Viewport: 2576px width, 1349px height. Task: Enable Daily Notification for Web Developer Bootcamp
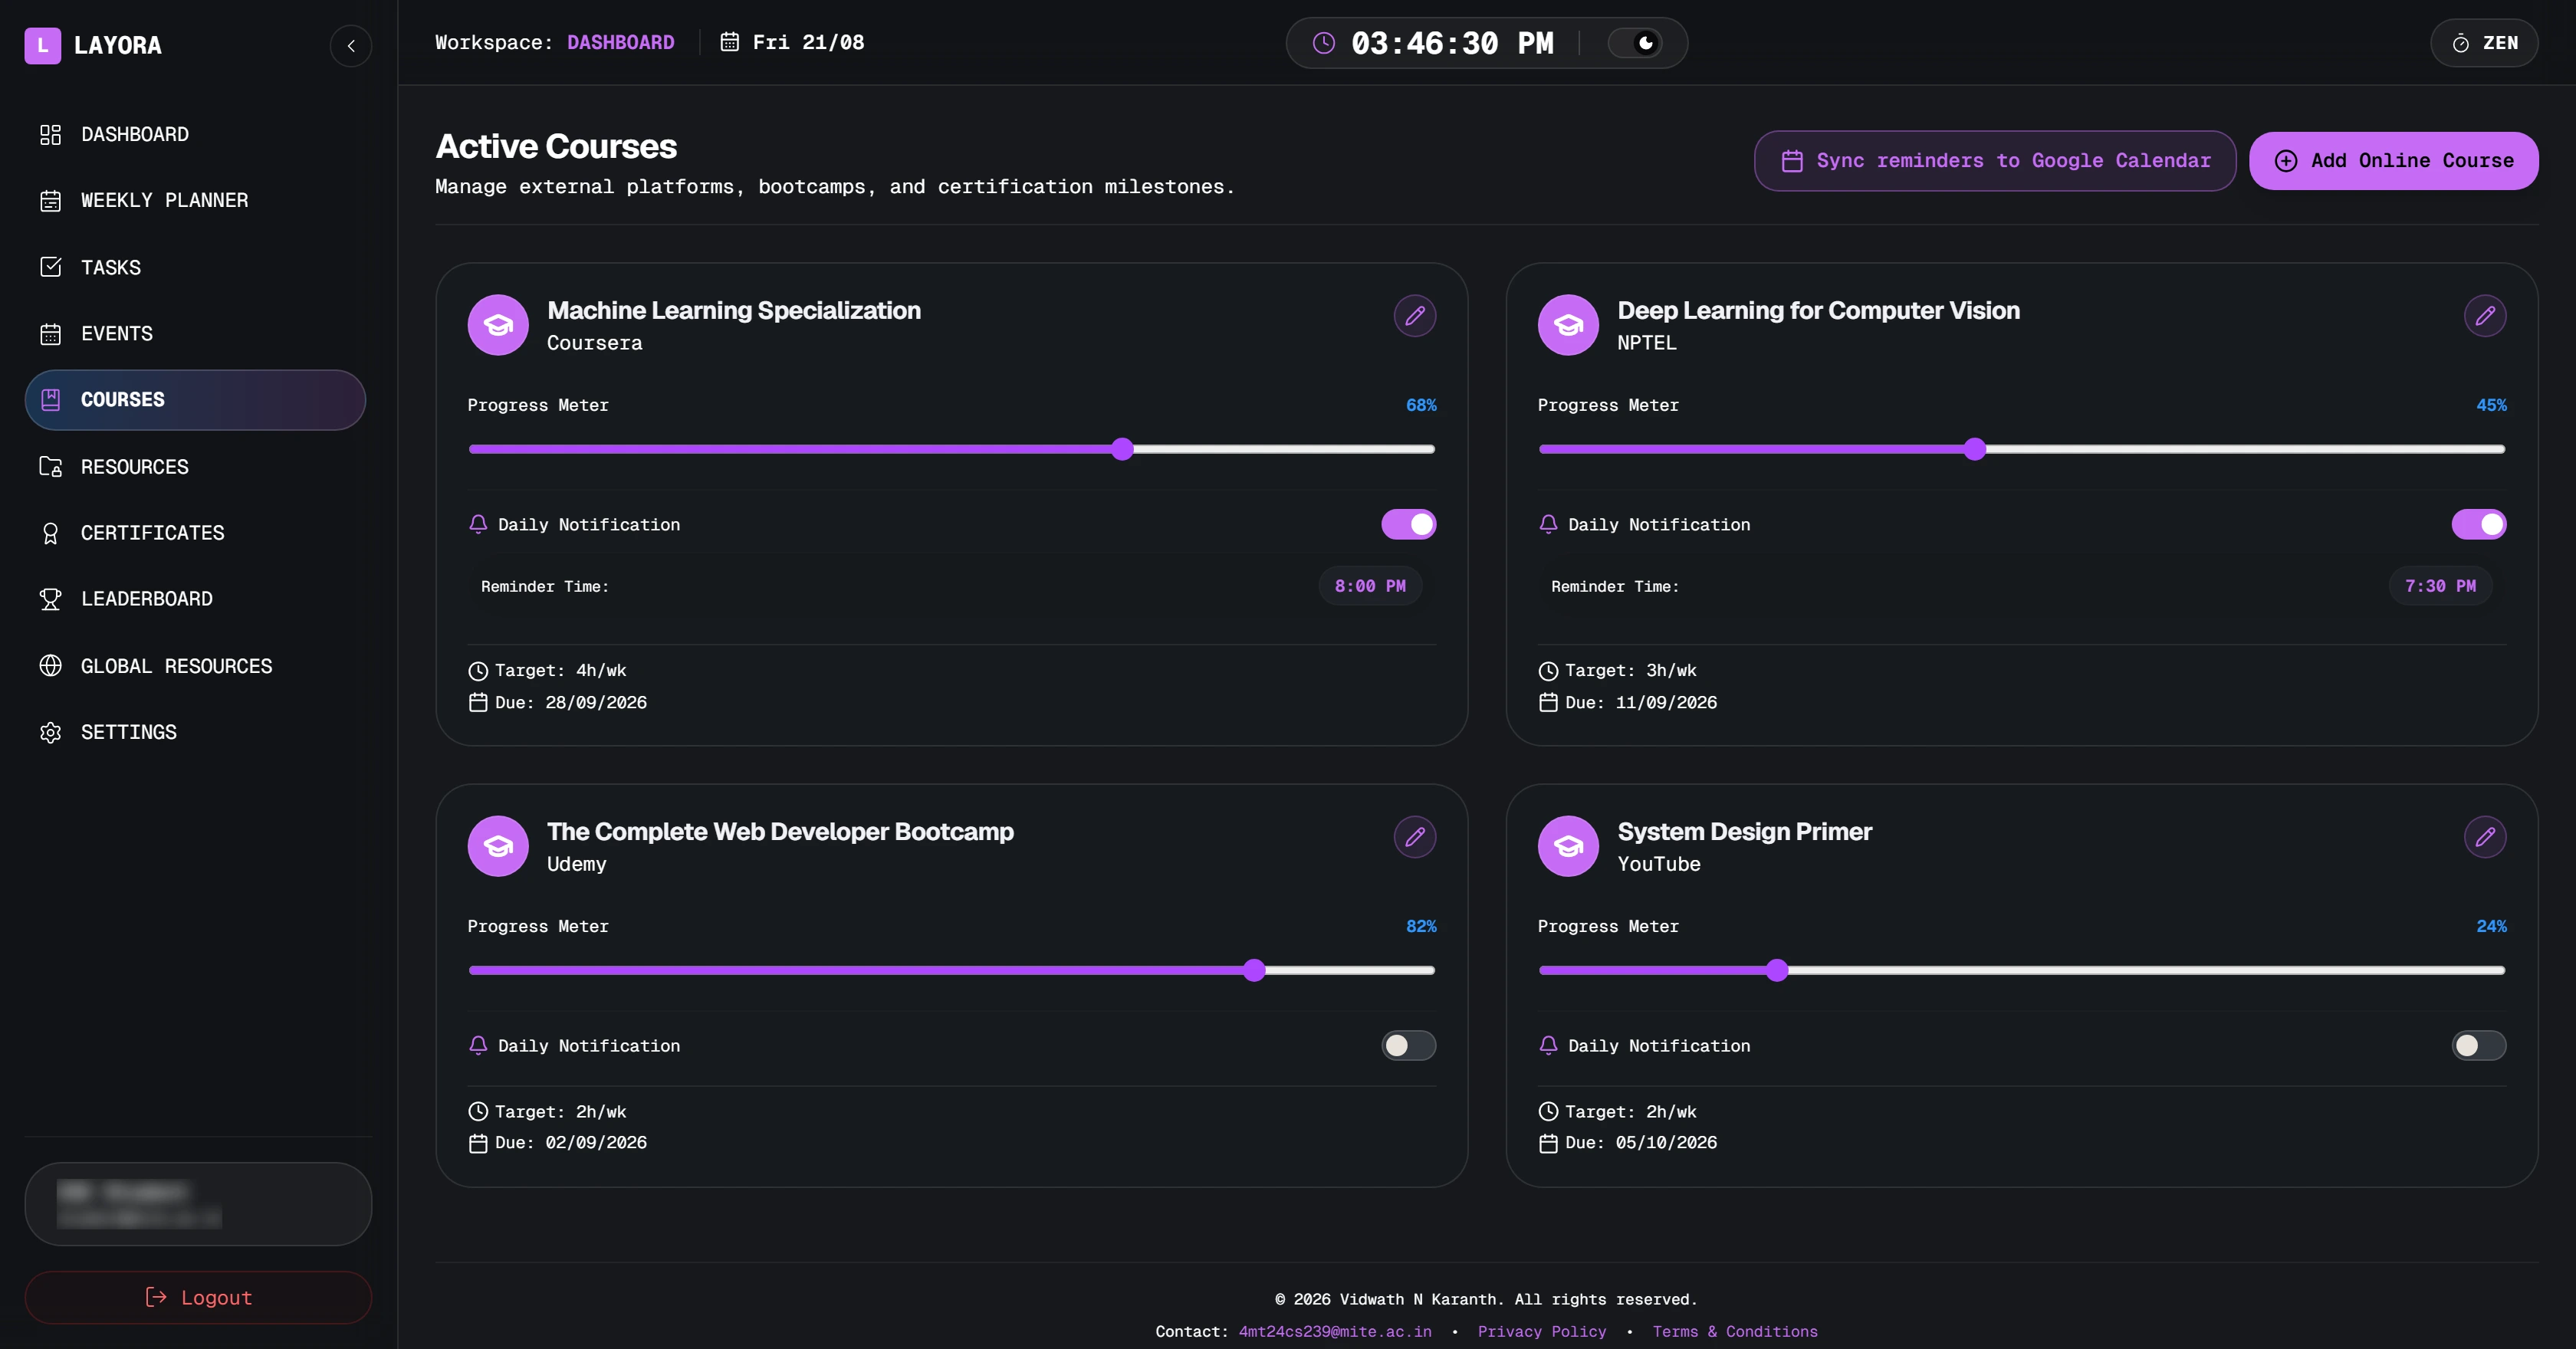1409,1045
